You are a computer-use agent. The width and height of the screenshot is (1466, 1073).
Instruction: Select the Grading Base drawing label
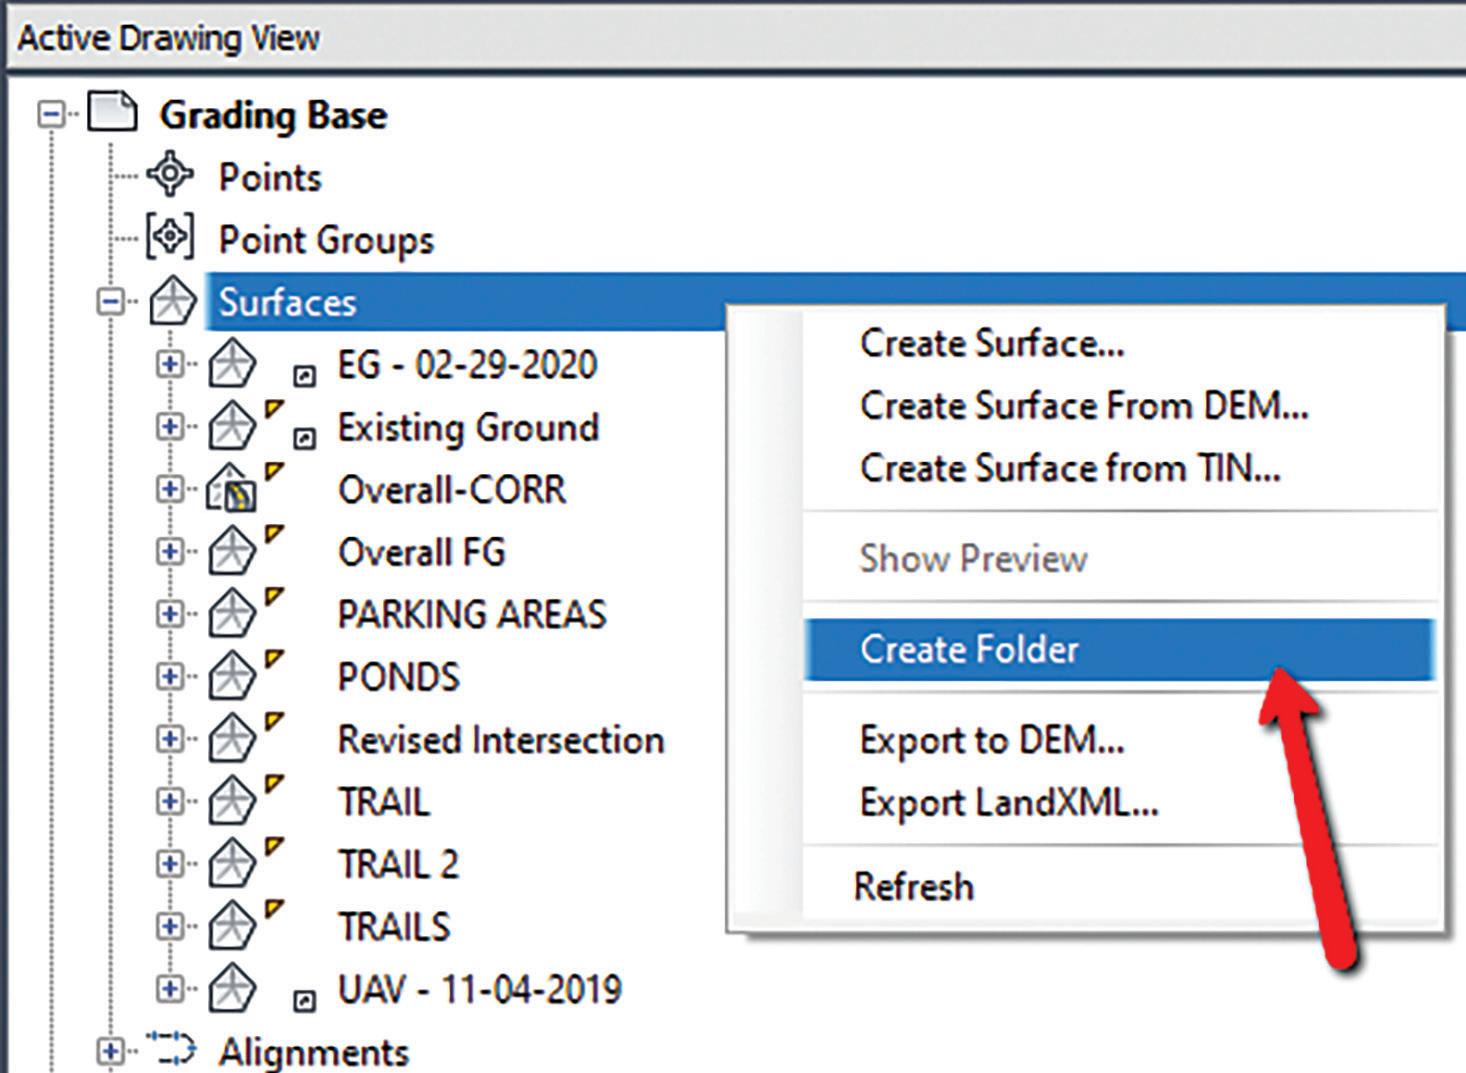click(x=273, y=115)
